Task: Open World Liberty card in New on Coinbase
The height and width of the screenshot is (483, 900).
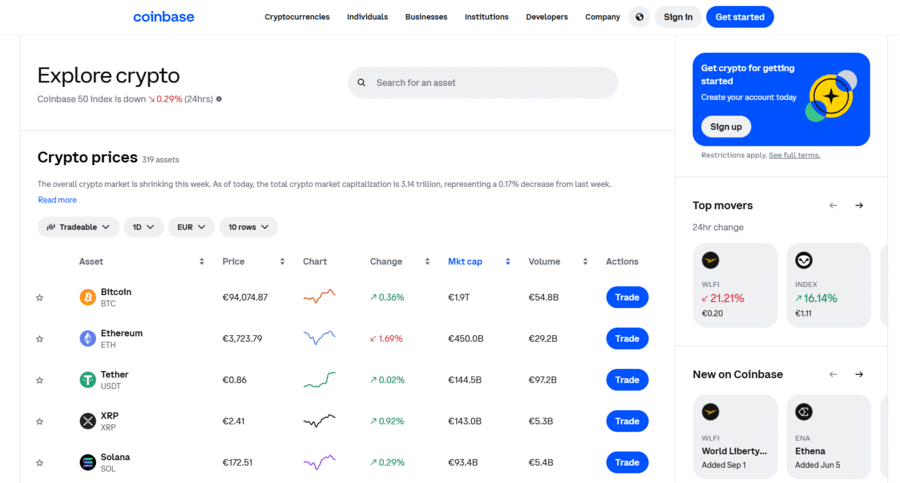Action: coord(735,436)
